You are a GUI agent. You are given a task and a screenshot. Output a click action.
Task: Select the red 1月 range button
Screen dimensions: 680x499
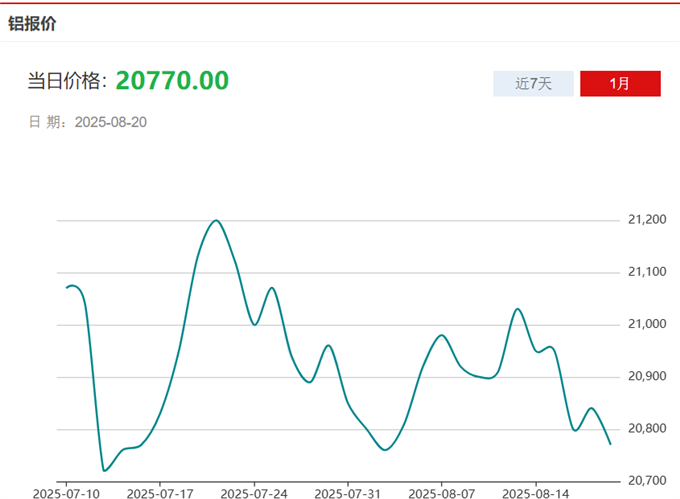coord(620,84)
